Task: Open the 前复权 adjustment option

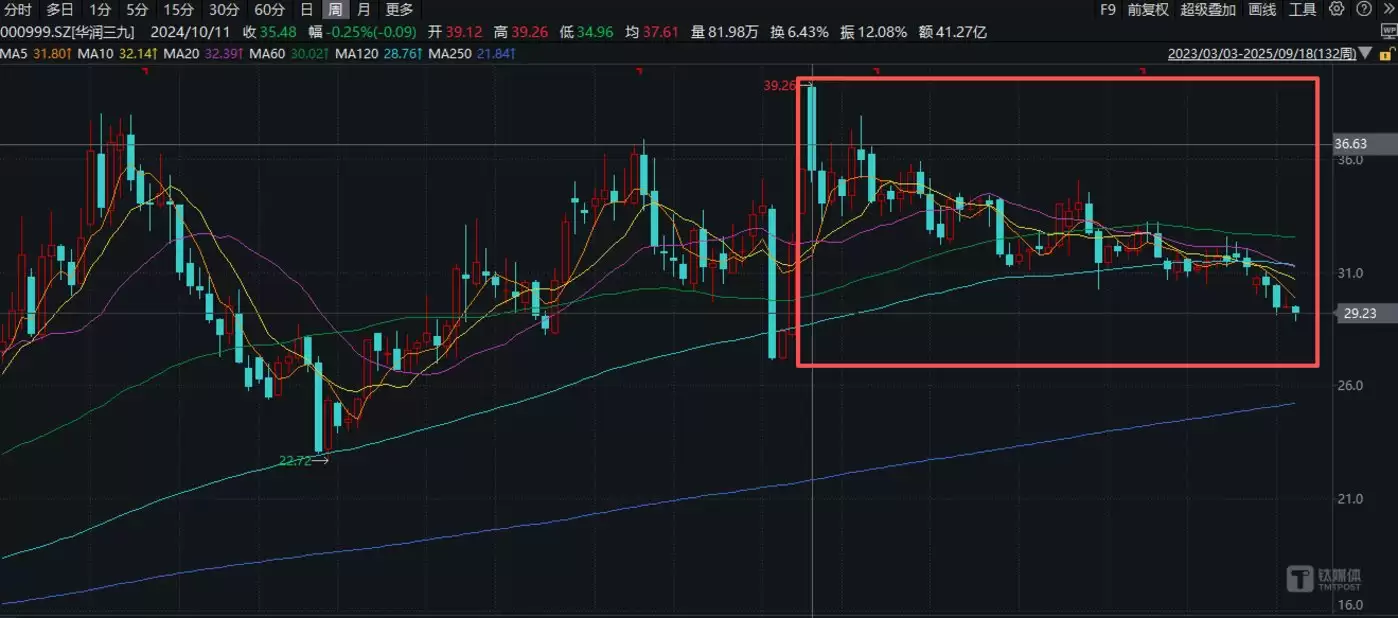Action: pos(1148,9)
